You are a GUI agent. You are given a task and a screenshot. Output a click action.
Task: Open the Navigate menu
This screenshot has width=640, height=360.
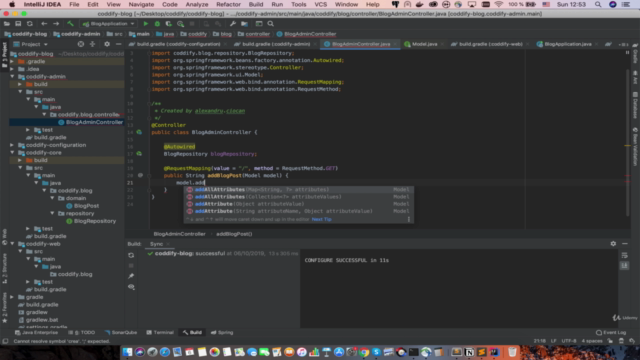141,4
